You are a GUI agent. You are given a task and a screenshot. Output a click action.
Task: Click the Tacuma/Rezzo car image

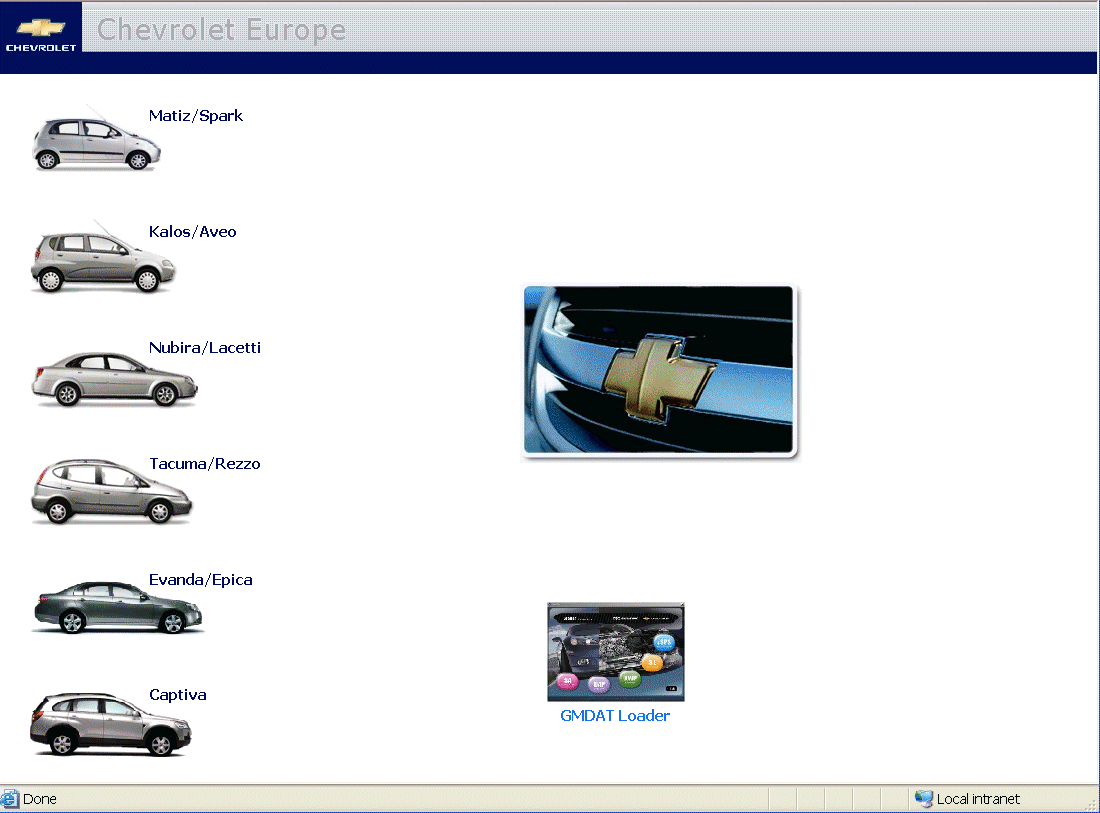pos(111,493)
